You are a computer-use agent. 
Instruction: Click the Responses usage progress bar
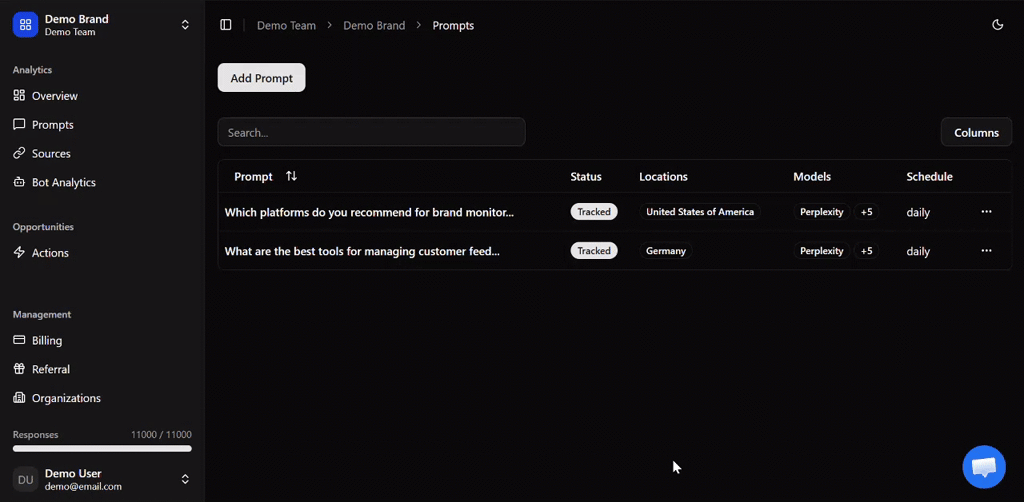103,448
